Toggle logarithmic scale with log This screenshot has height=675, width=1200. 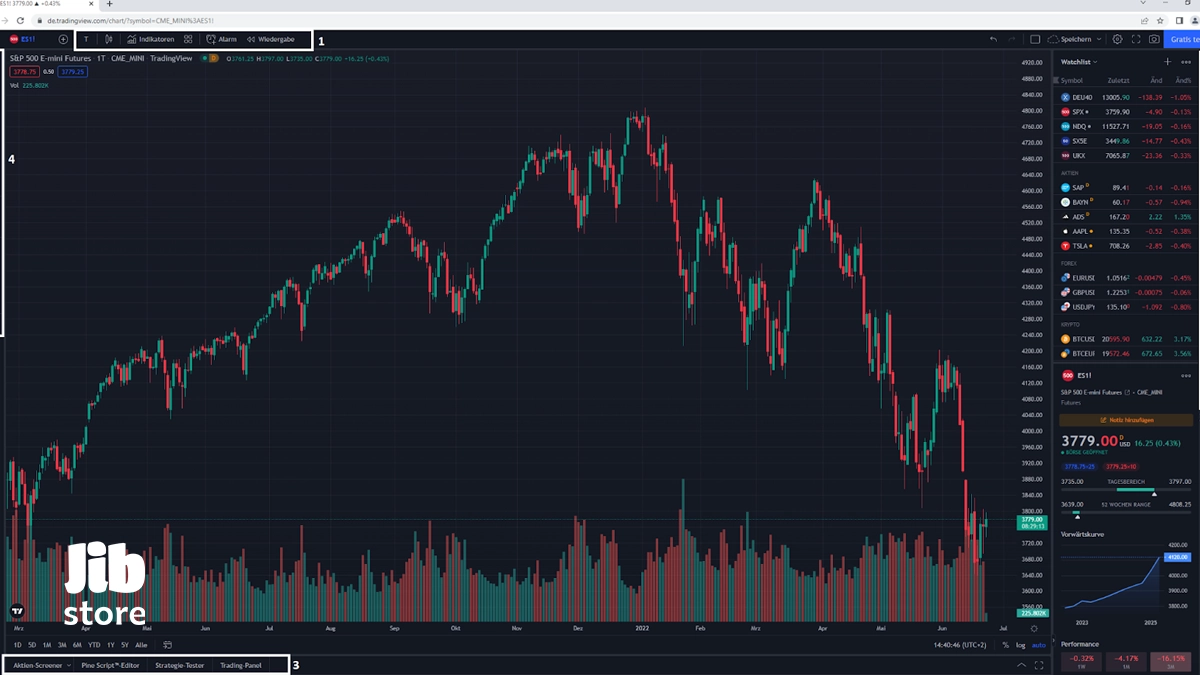1021,645
